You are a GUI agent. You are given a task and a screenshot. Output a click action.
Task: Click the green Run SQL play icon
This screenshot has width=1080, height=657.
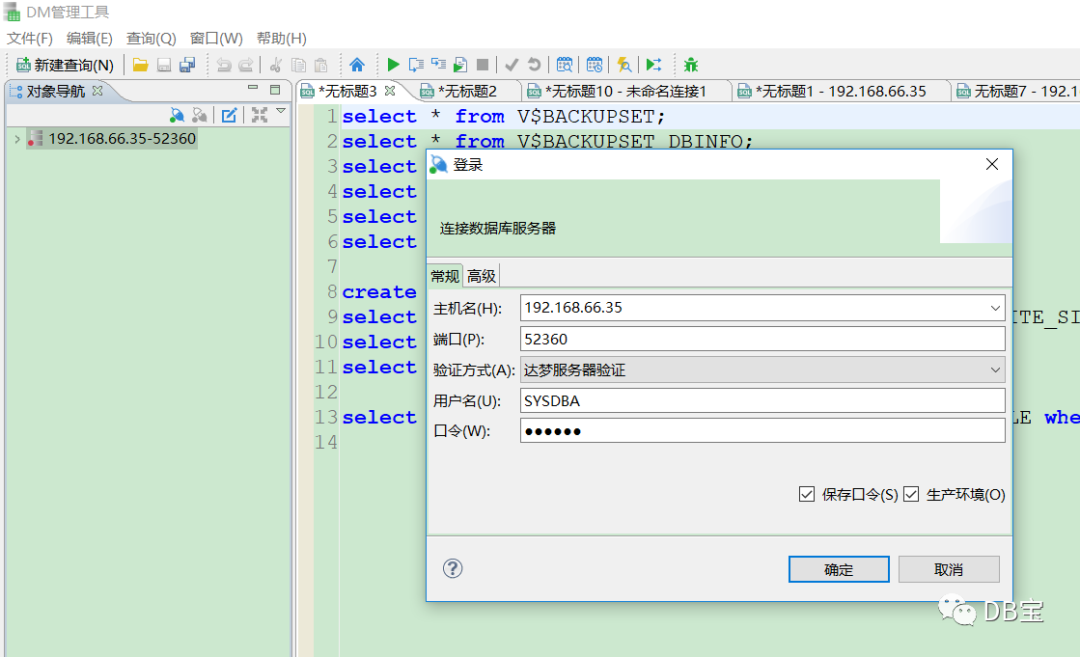pyautogui.click(x=393, y=65)
